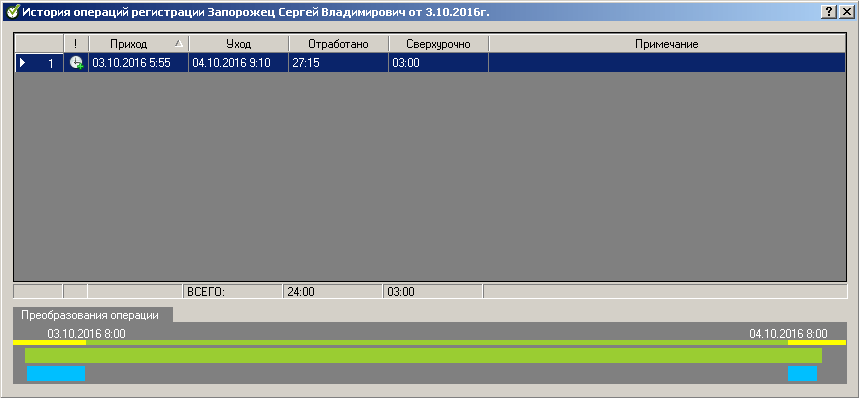Viewport: 859px width, 398px height.
Task: Click the Уход column header
Action: 238,44
